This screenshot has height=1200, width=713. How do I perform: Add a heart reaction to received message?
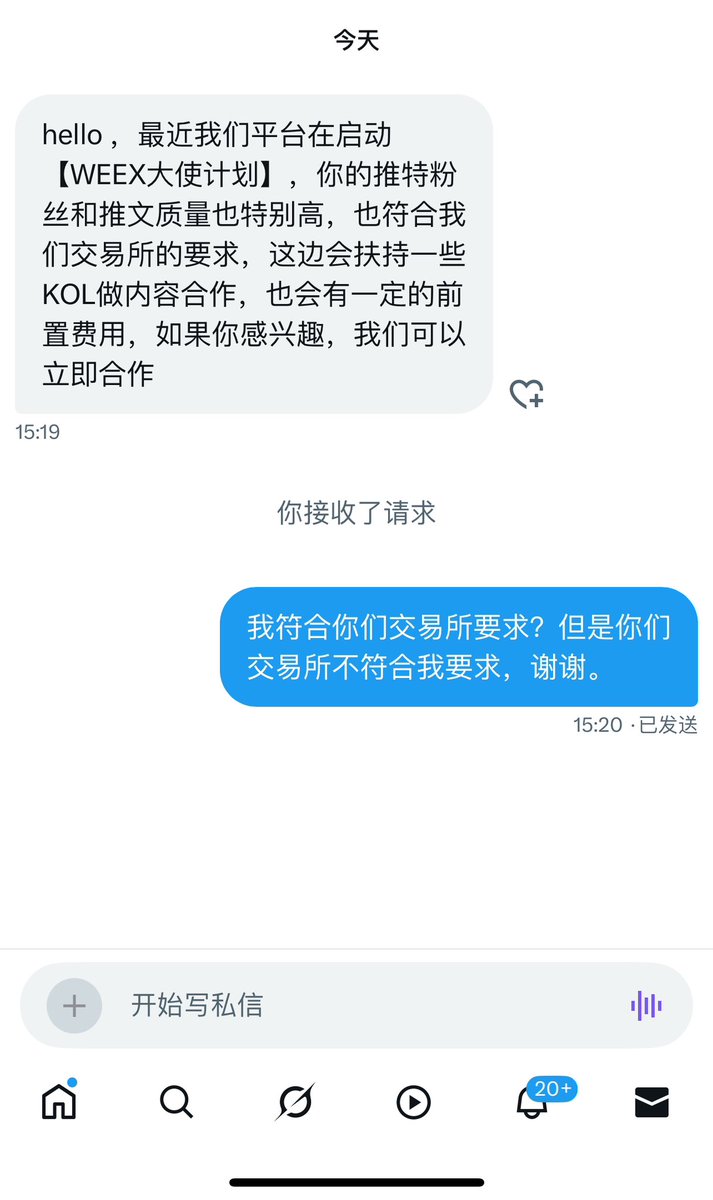pos(527,394)
